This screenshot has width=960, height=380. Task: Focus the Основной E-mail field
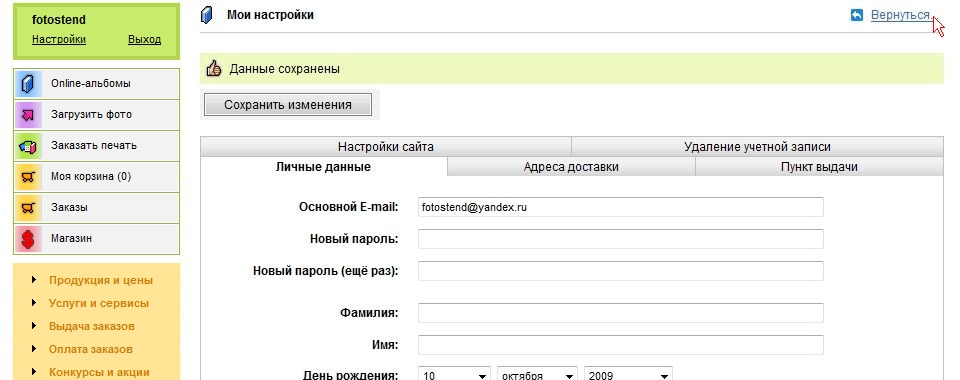(621, 207)
